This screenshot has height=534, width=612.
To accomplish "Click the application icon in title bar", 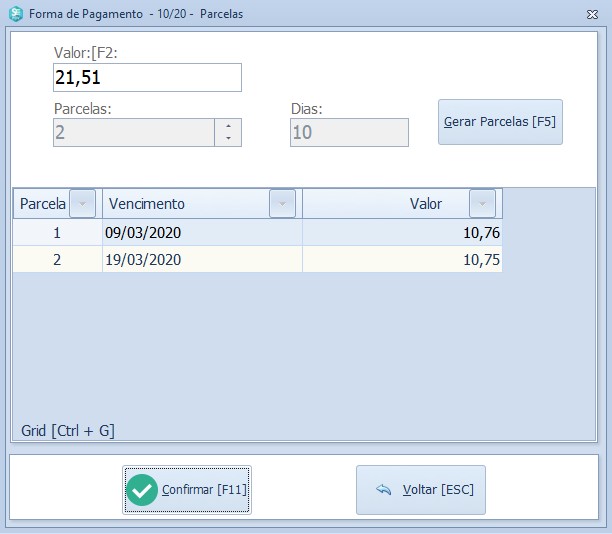I will pos(16,14).
